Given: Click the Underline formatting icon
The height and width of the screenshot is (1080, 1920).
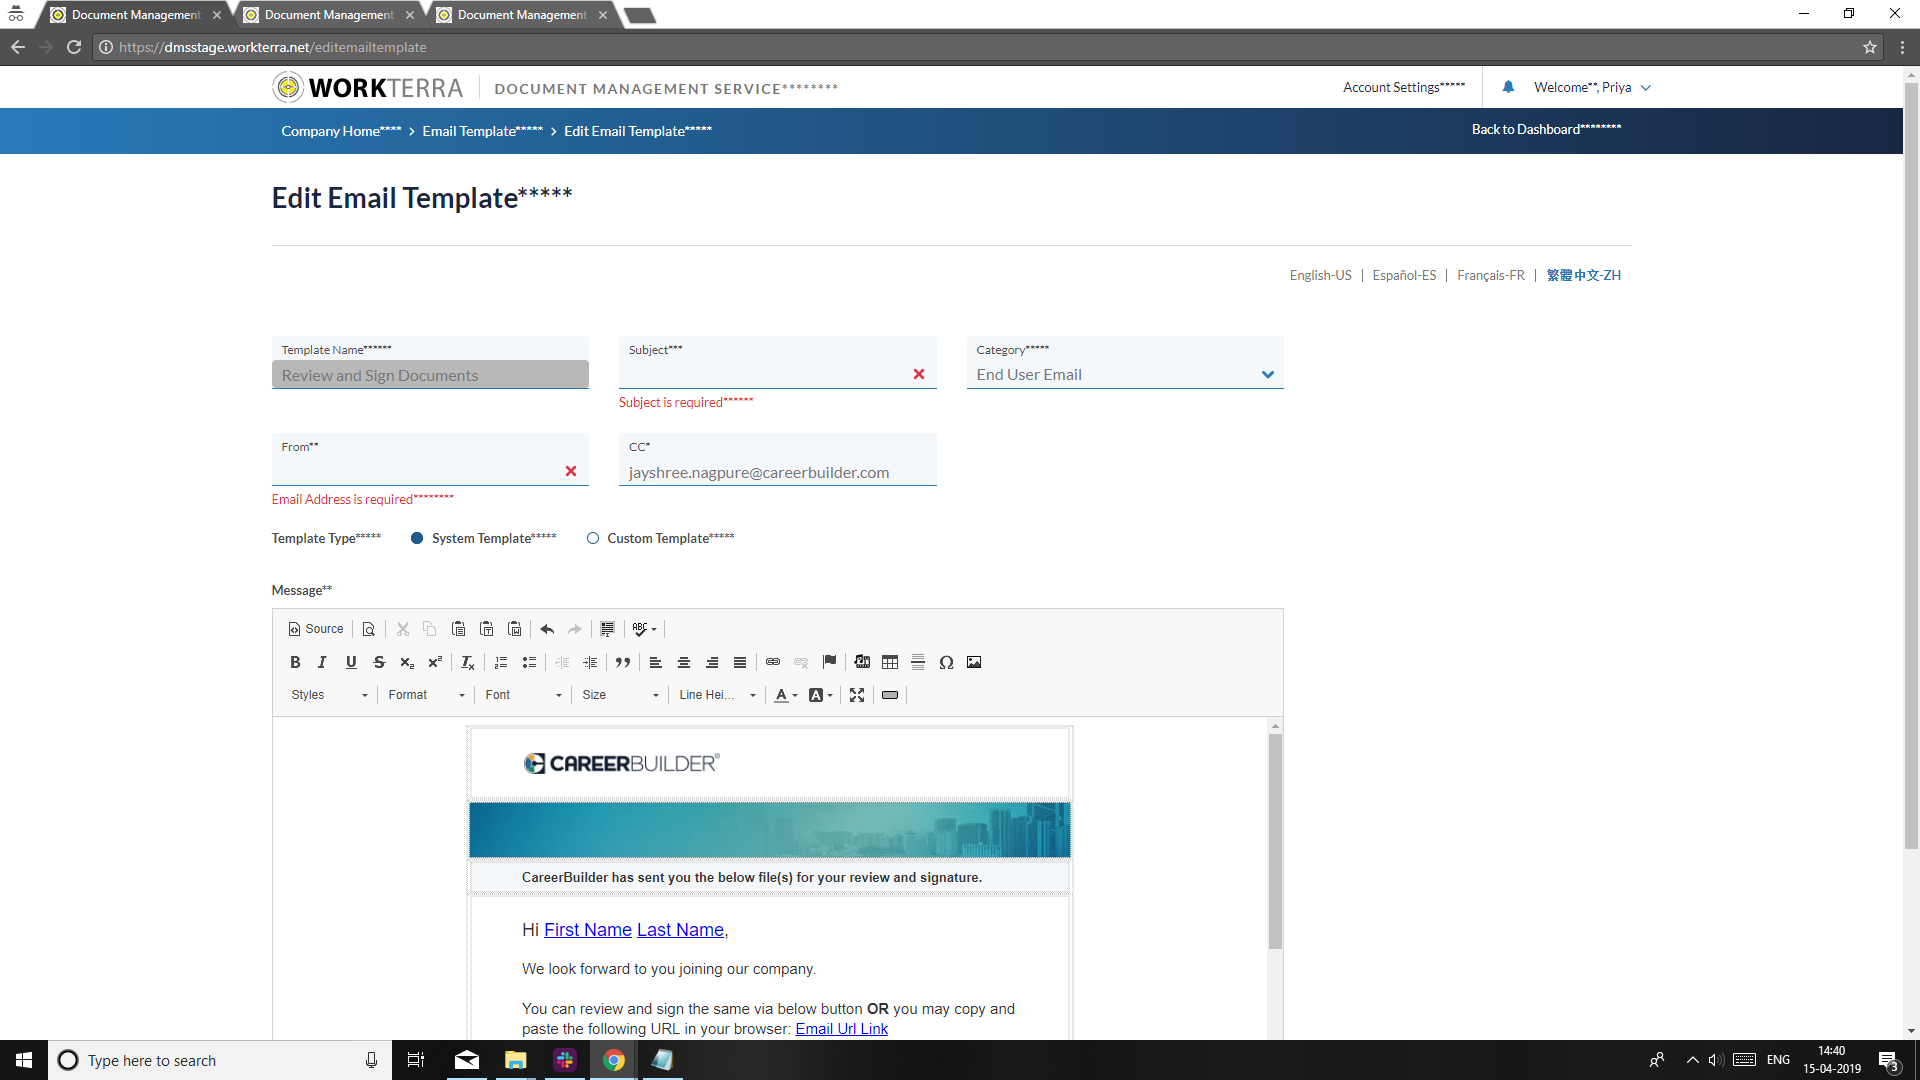Looking at the screenshot, I should [x=351, y=662].
